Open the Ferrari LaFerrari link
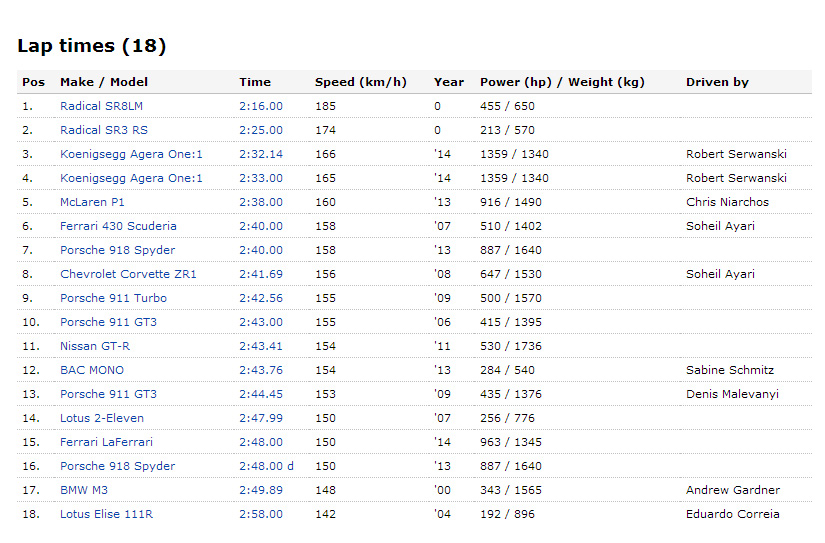825x543 pixels. click(x=106, y=442)
